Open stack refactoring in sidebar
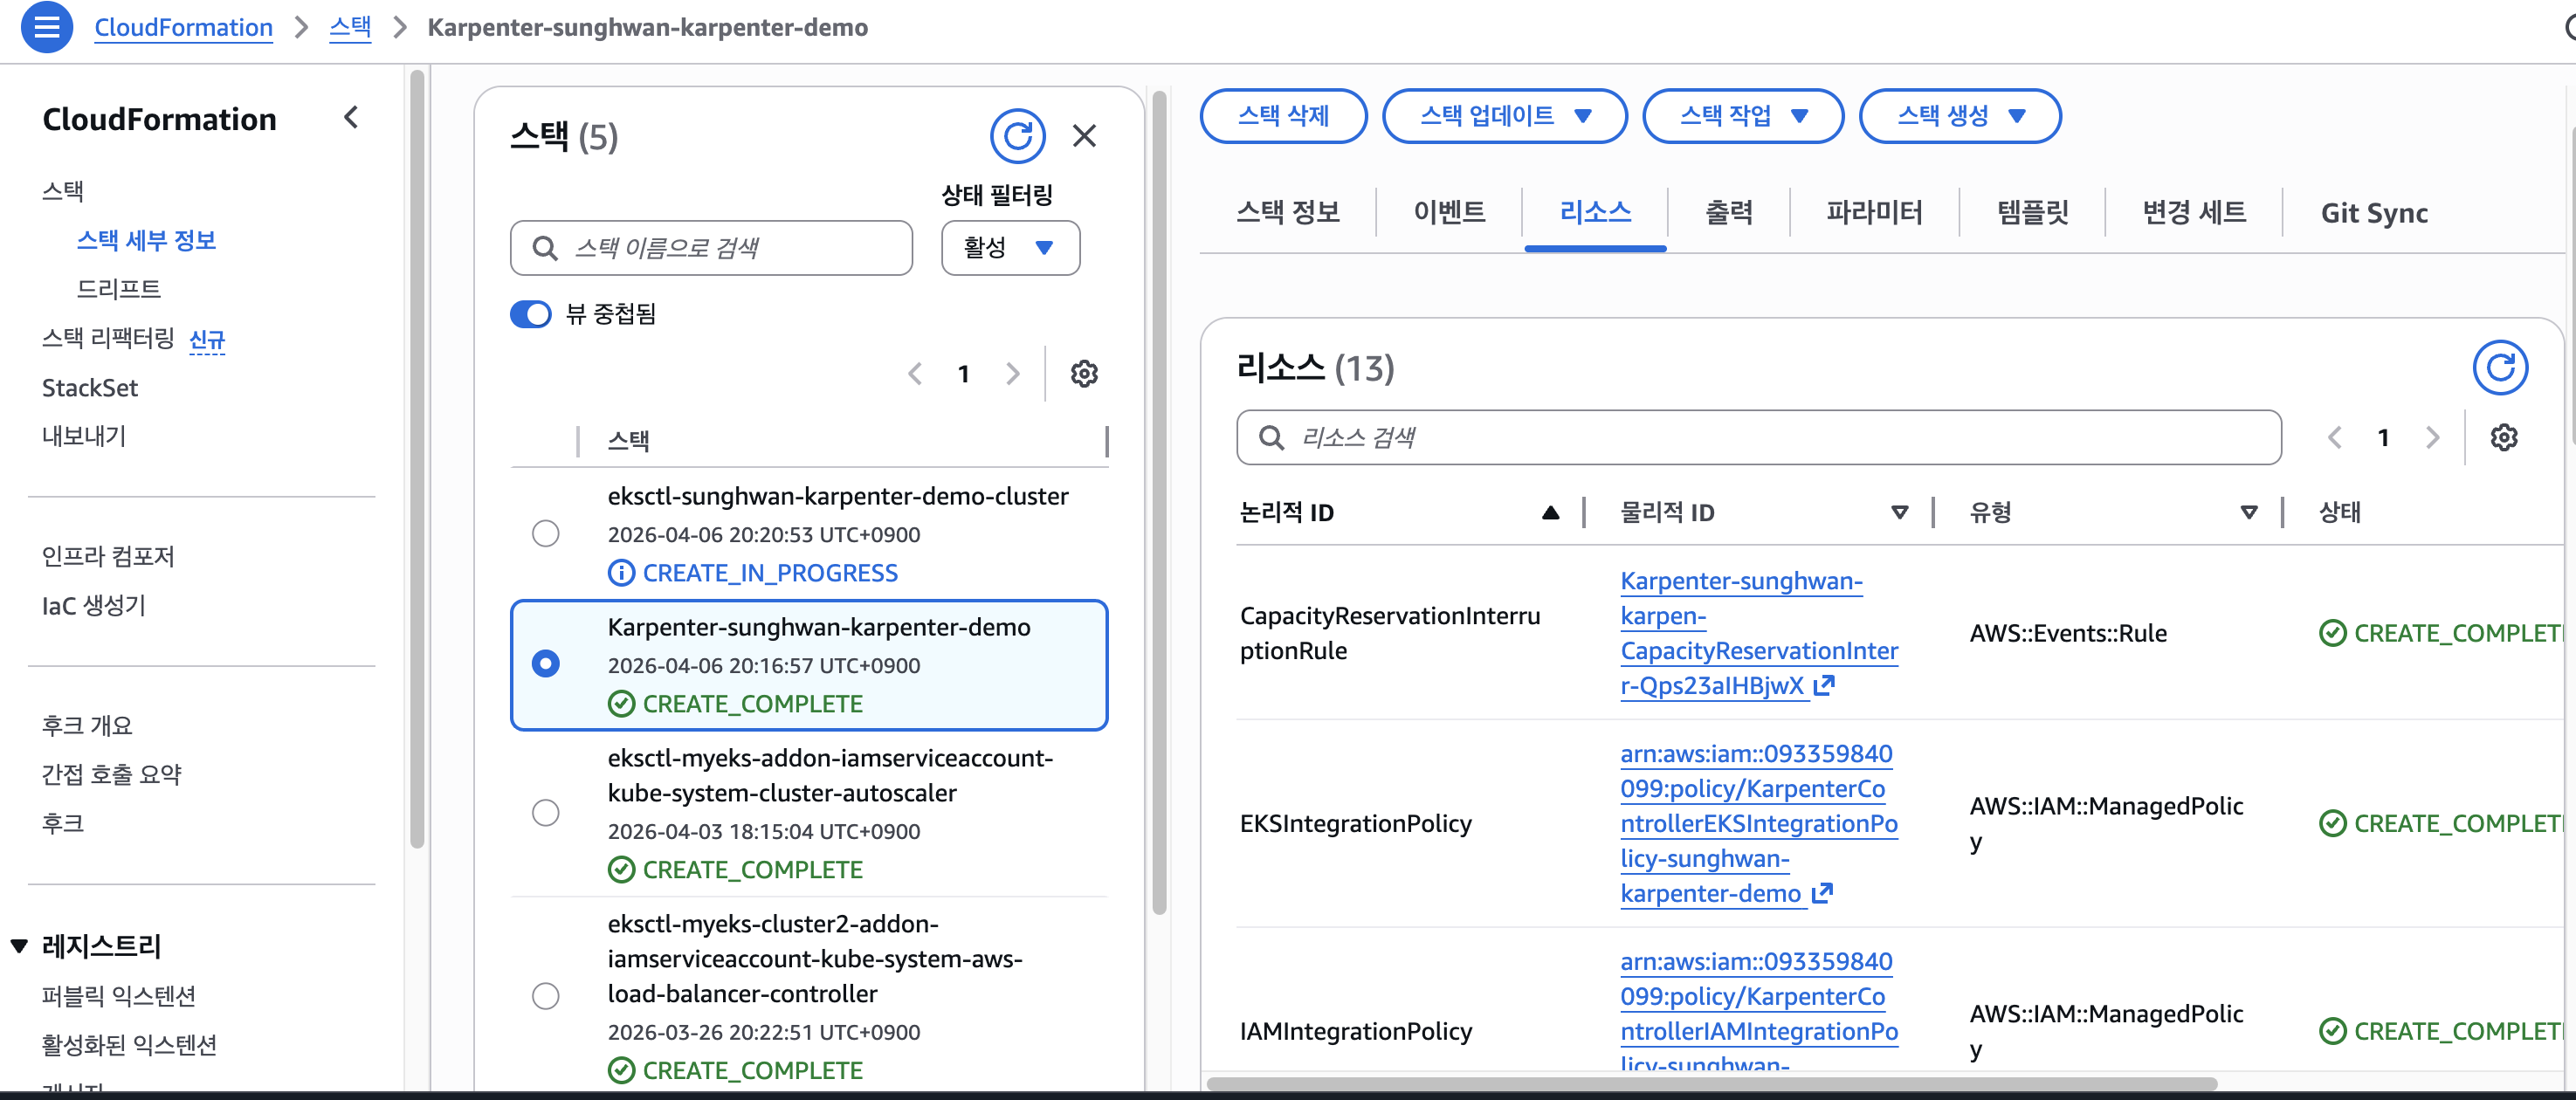The height and width of the screenshot is (1100, 2576). tap(108, 339)
